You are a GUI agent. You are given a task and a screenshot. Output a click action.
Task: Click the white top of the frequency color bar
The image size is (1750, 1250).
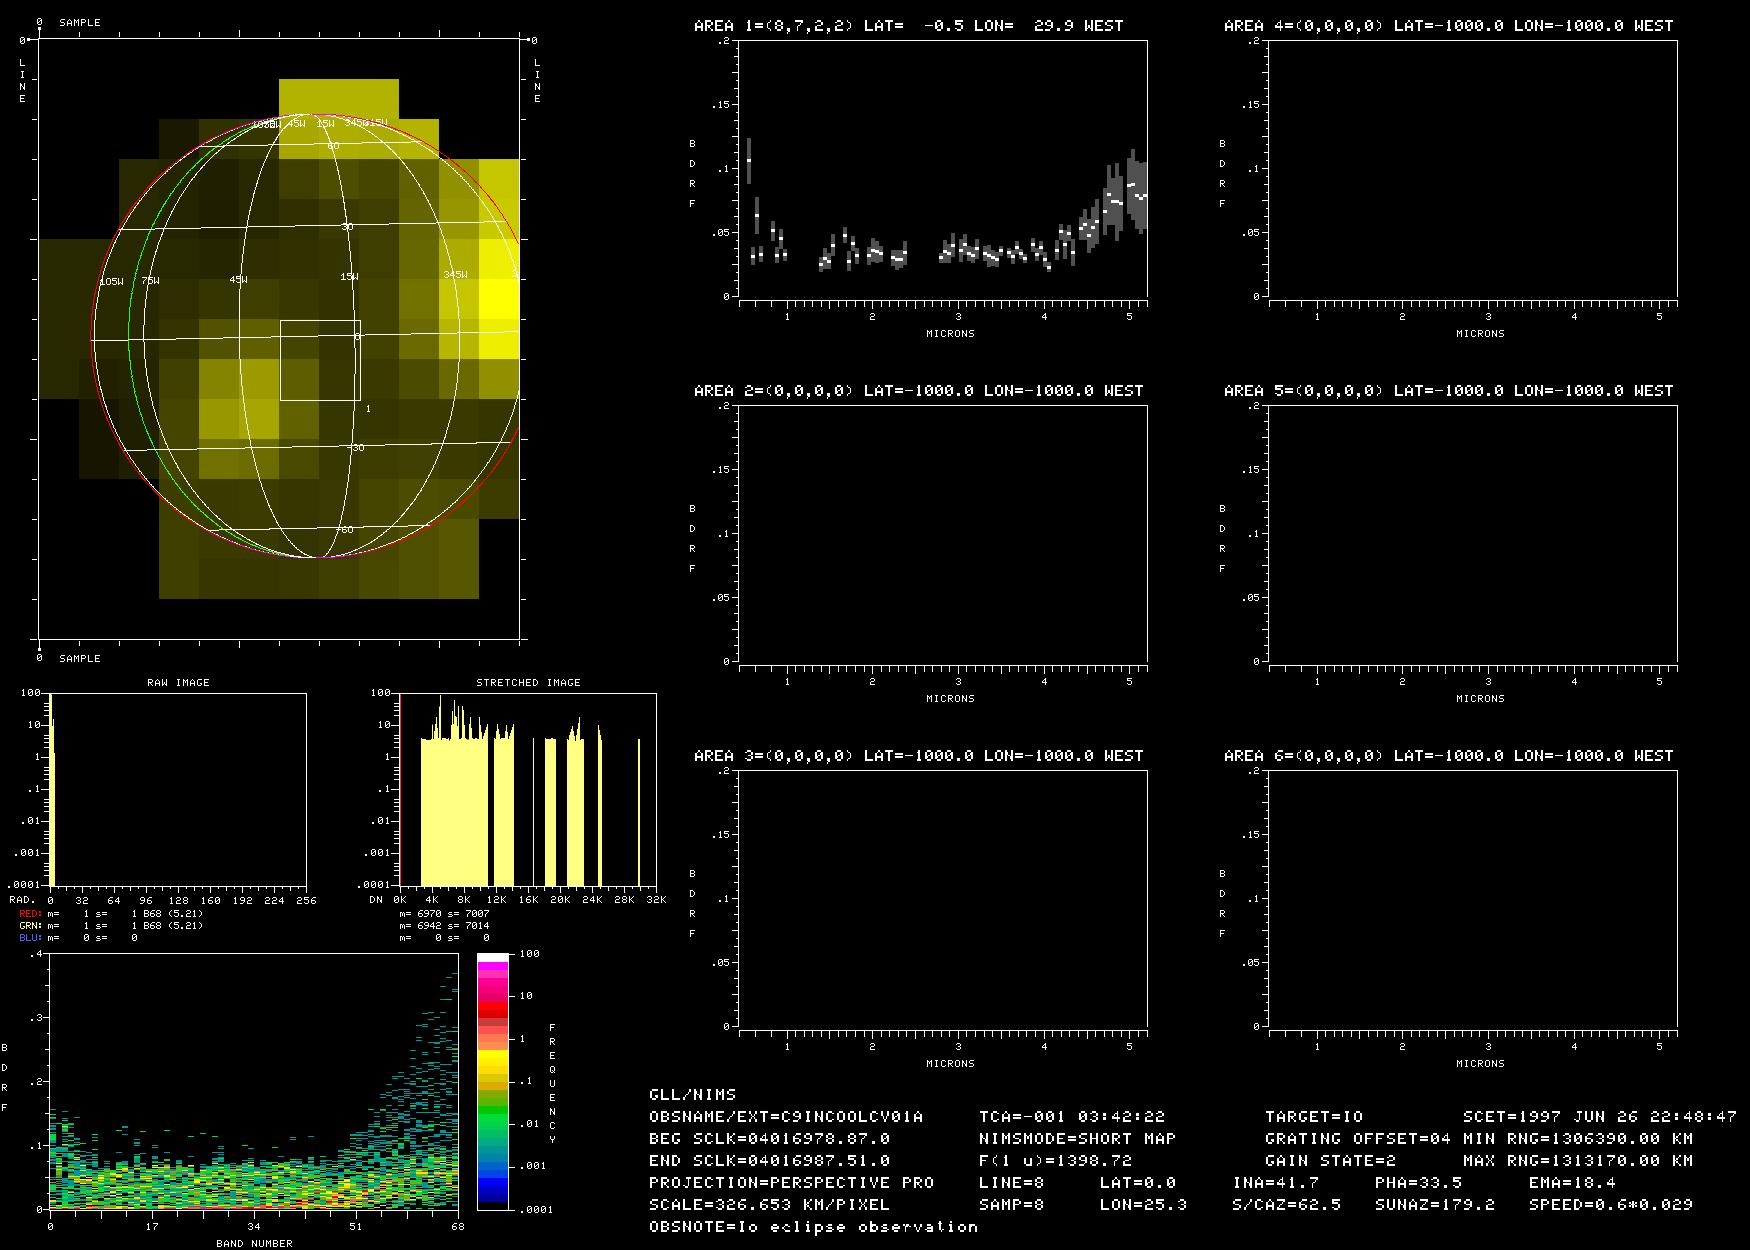pyautogui.click(x=492, y=958)
